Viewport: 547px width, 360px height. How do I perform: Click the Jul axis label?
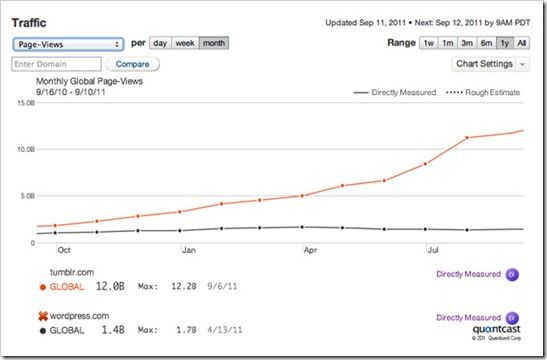433,250
